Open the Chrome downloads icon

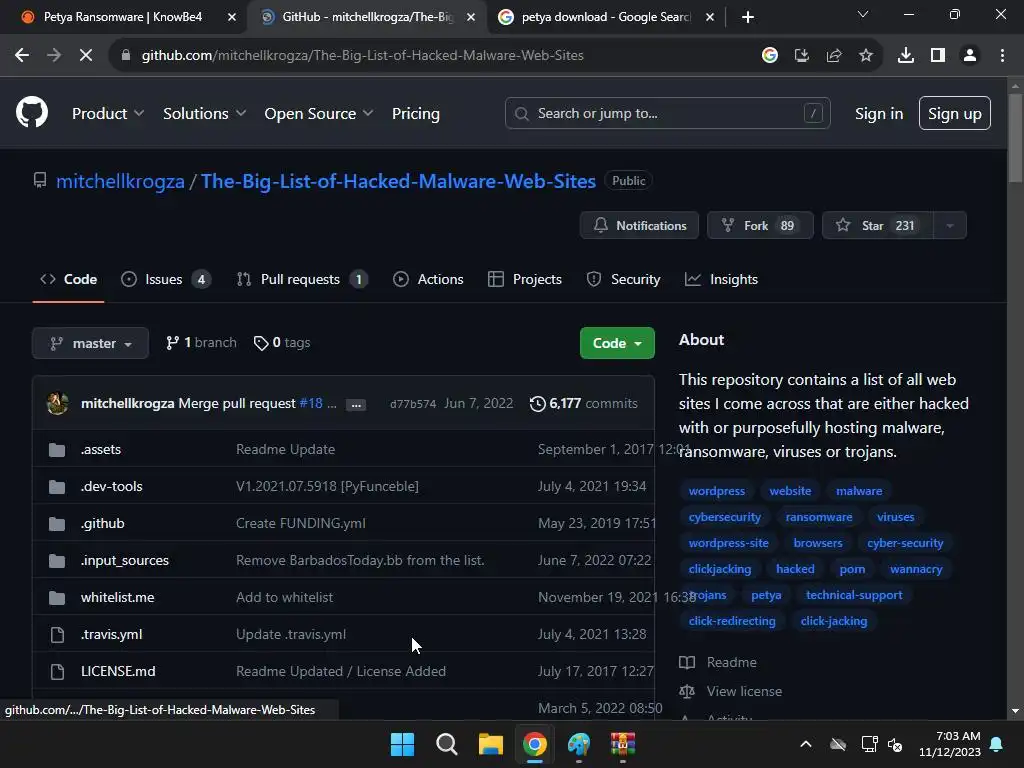[x=905, y=56]
